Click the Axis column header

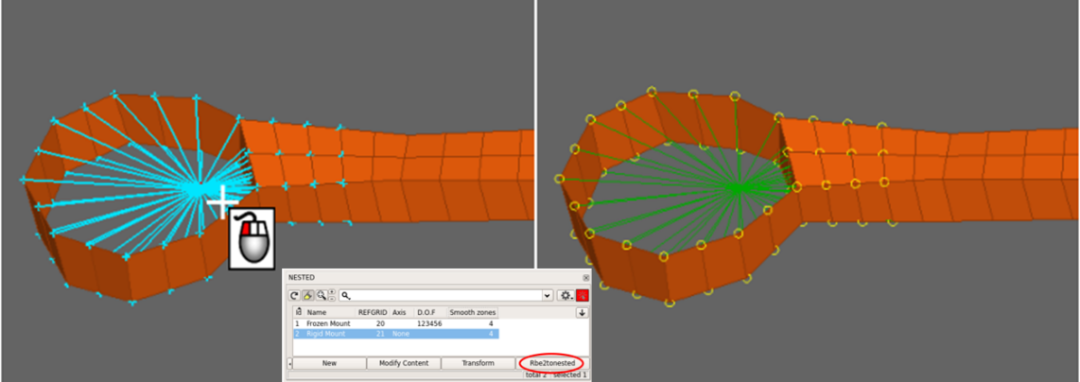click(x=402, y=312)
